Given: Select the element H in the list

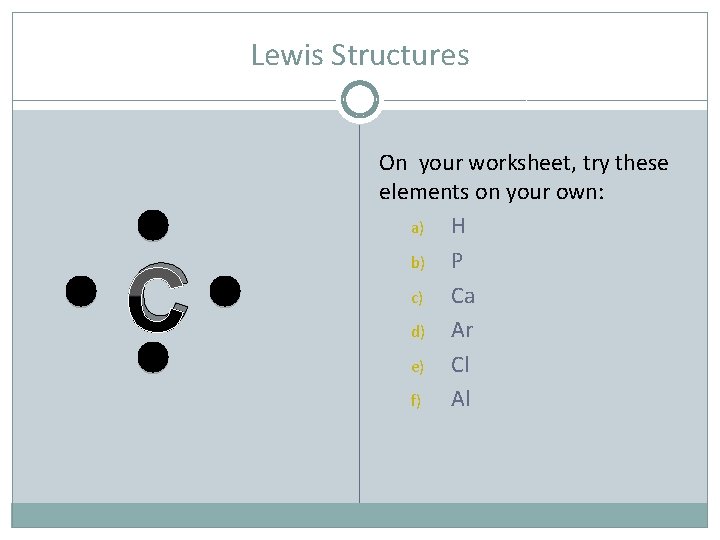Looking at the screenshot, I should click(x=458, y=226).
